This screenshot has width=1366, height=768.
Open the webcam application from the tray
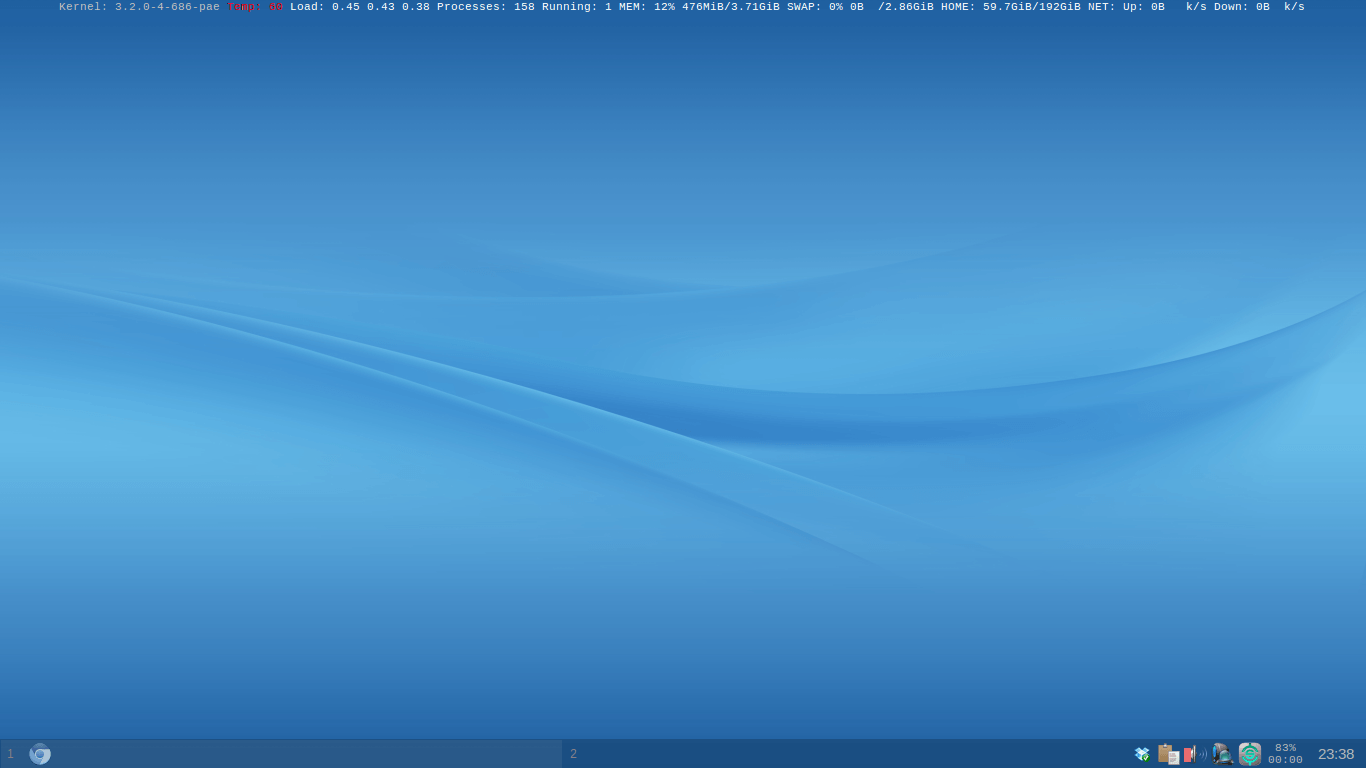(1222, 754)
